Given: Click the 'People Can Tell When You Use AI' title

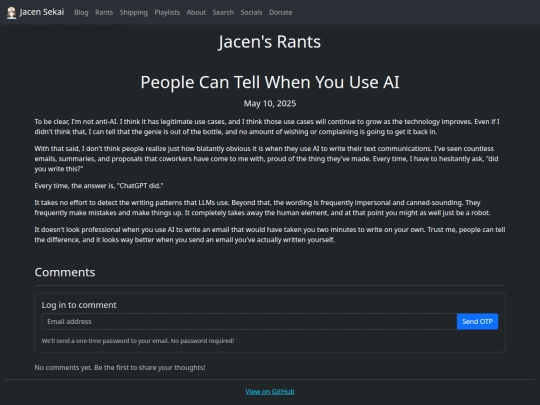Looking at the screenshot, I should [270, 83].
